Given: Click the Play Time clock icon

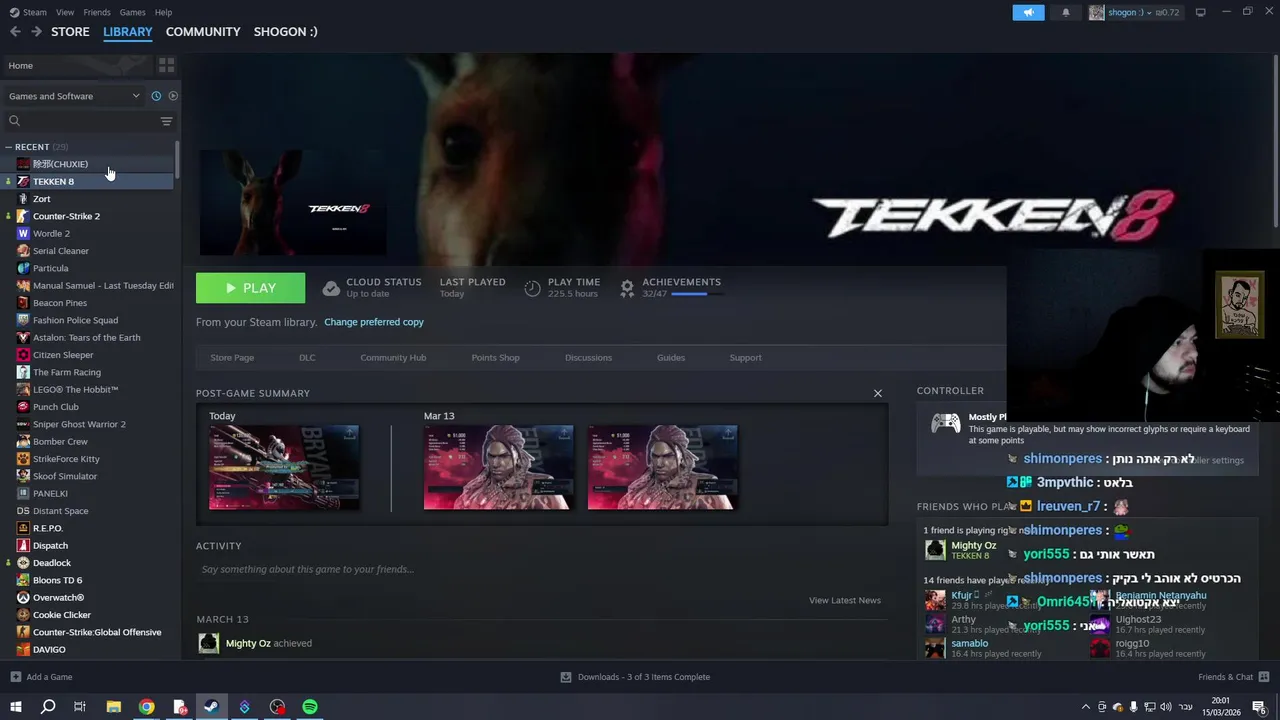Looking at the screenshot, I should (532, 288).
